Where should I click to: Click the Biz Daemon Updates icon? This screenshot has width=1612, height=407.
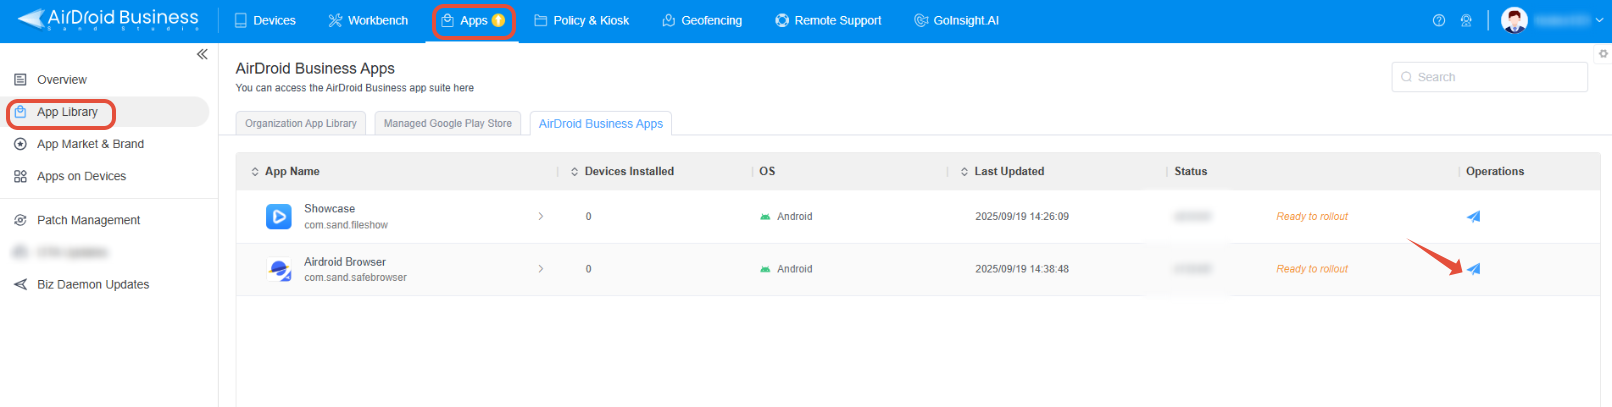coord(20,284)
